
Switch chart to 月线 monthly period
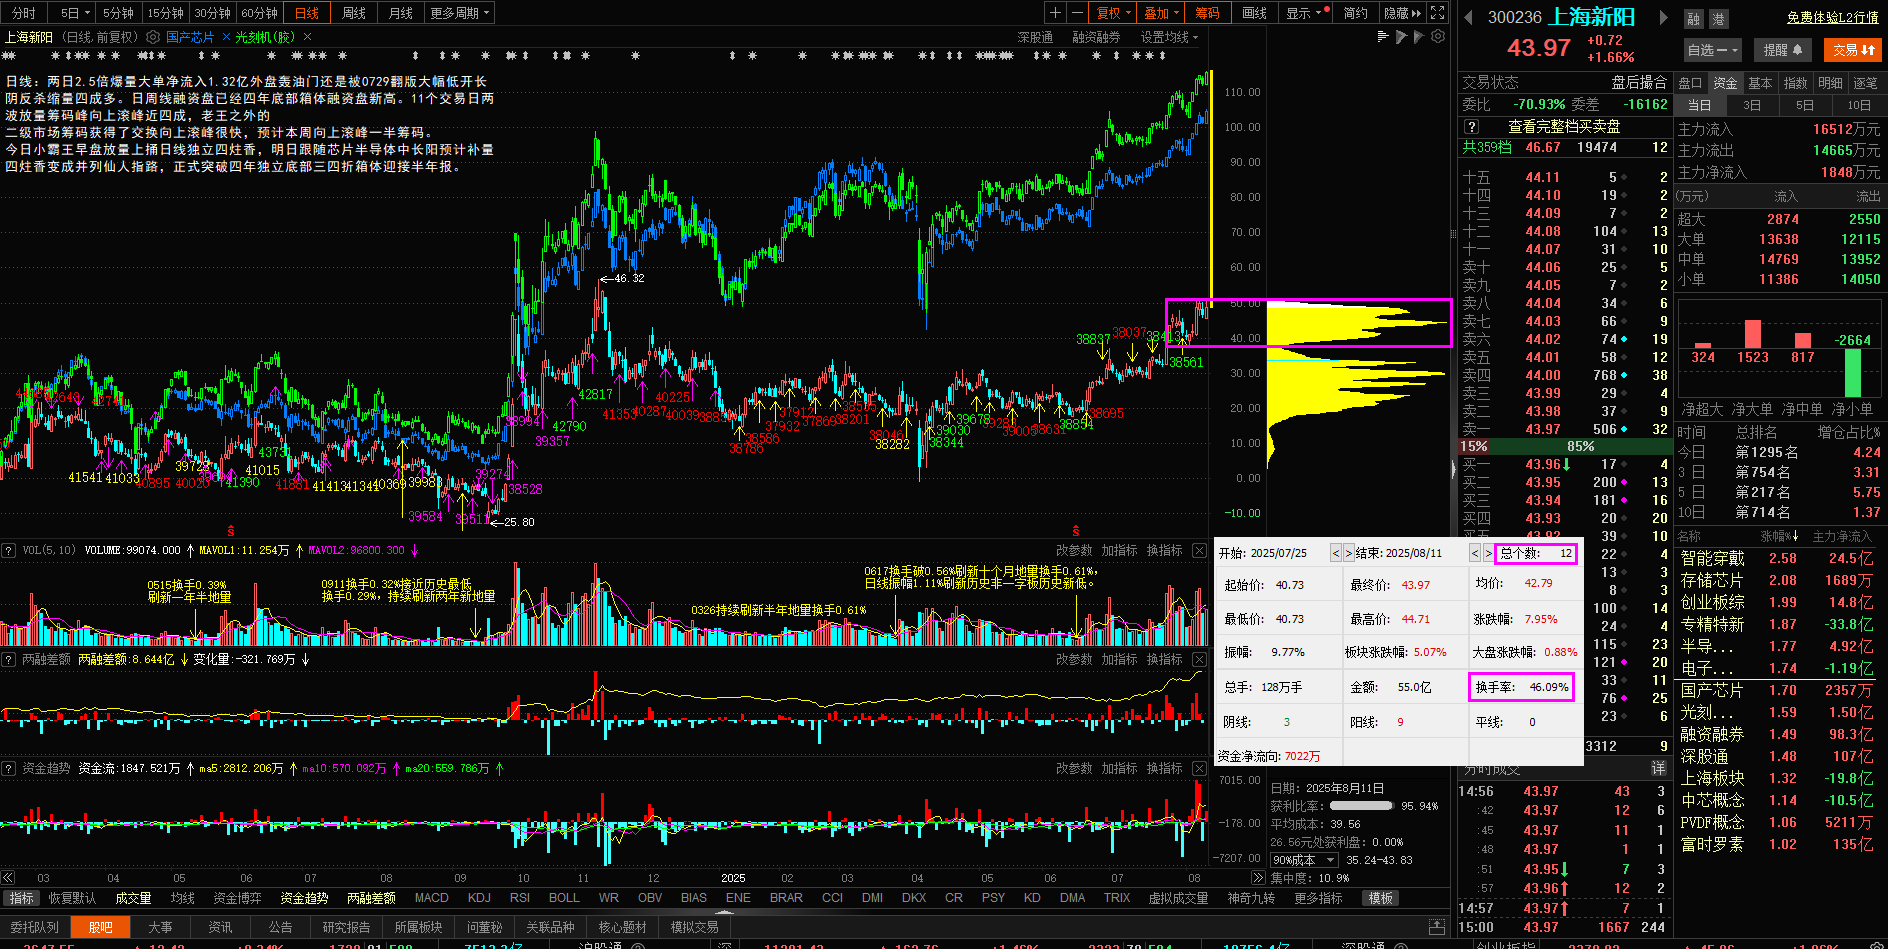[401, 13]
